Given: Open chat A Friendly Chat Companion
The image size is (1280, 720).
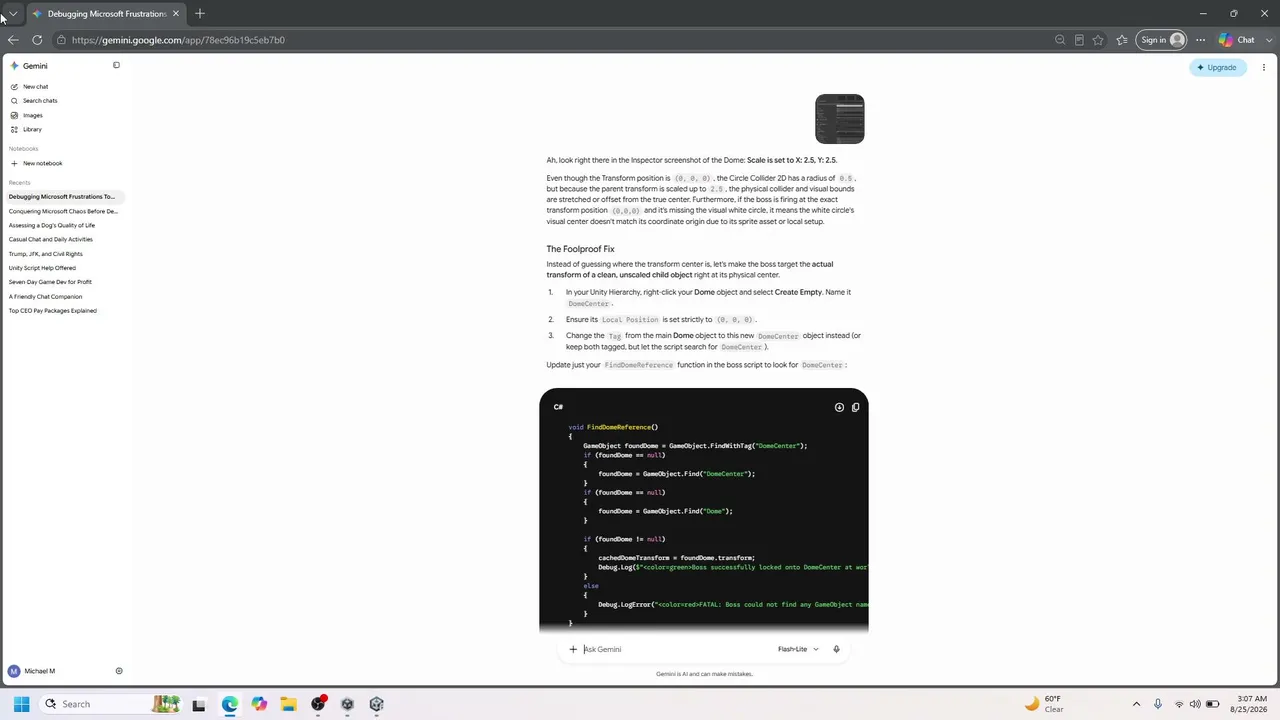Looking at the screenshot, I should [x=45, y=296].
